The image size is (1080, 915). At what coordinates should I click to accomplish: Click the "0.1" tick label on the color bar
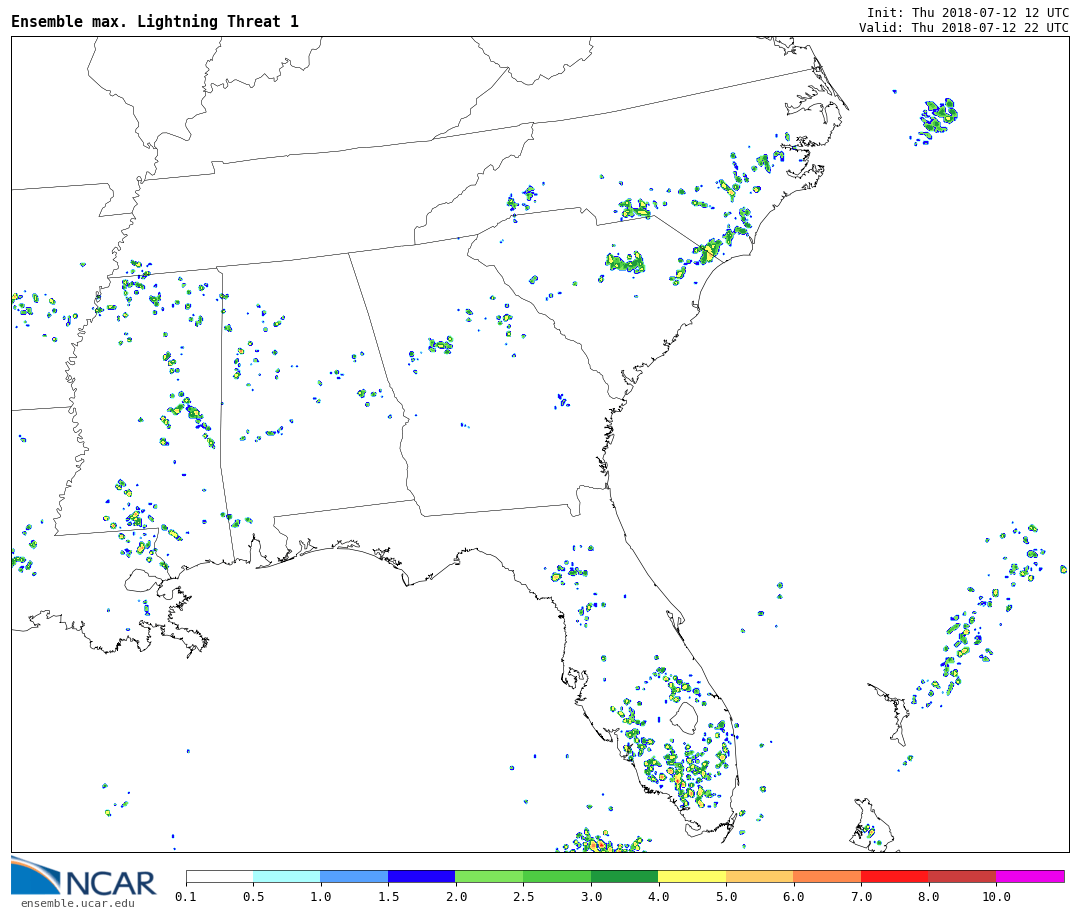[x=186, y=897]
